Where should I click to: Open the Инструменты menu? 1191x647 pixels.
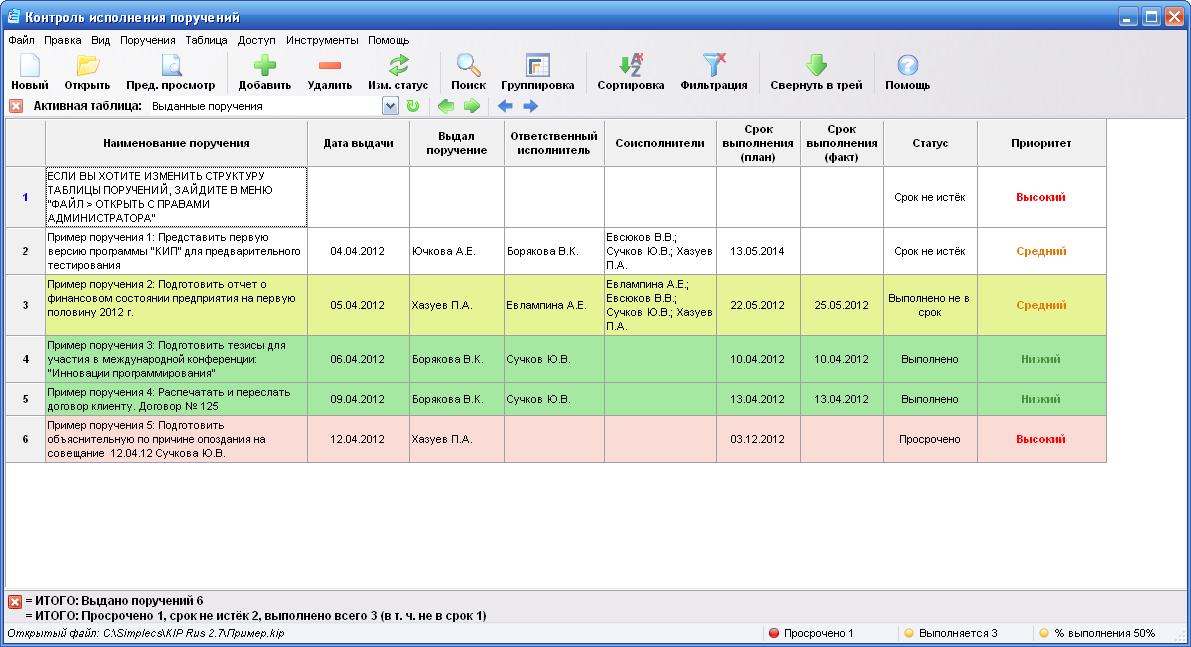pyautogui.click(x=322, y=40)
